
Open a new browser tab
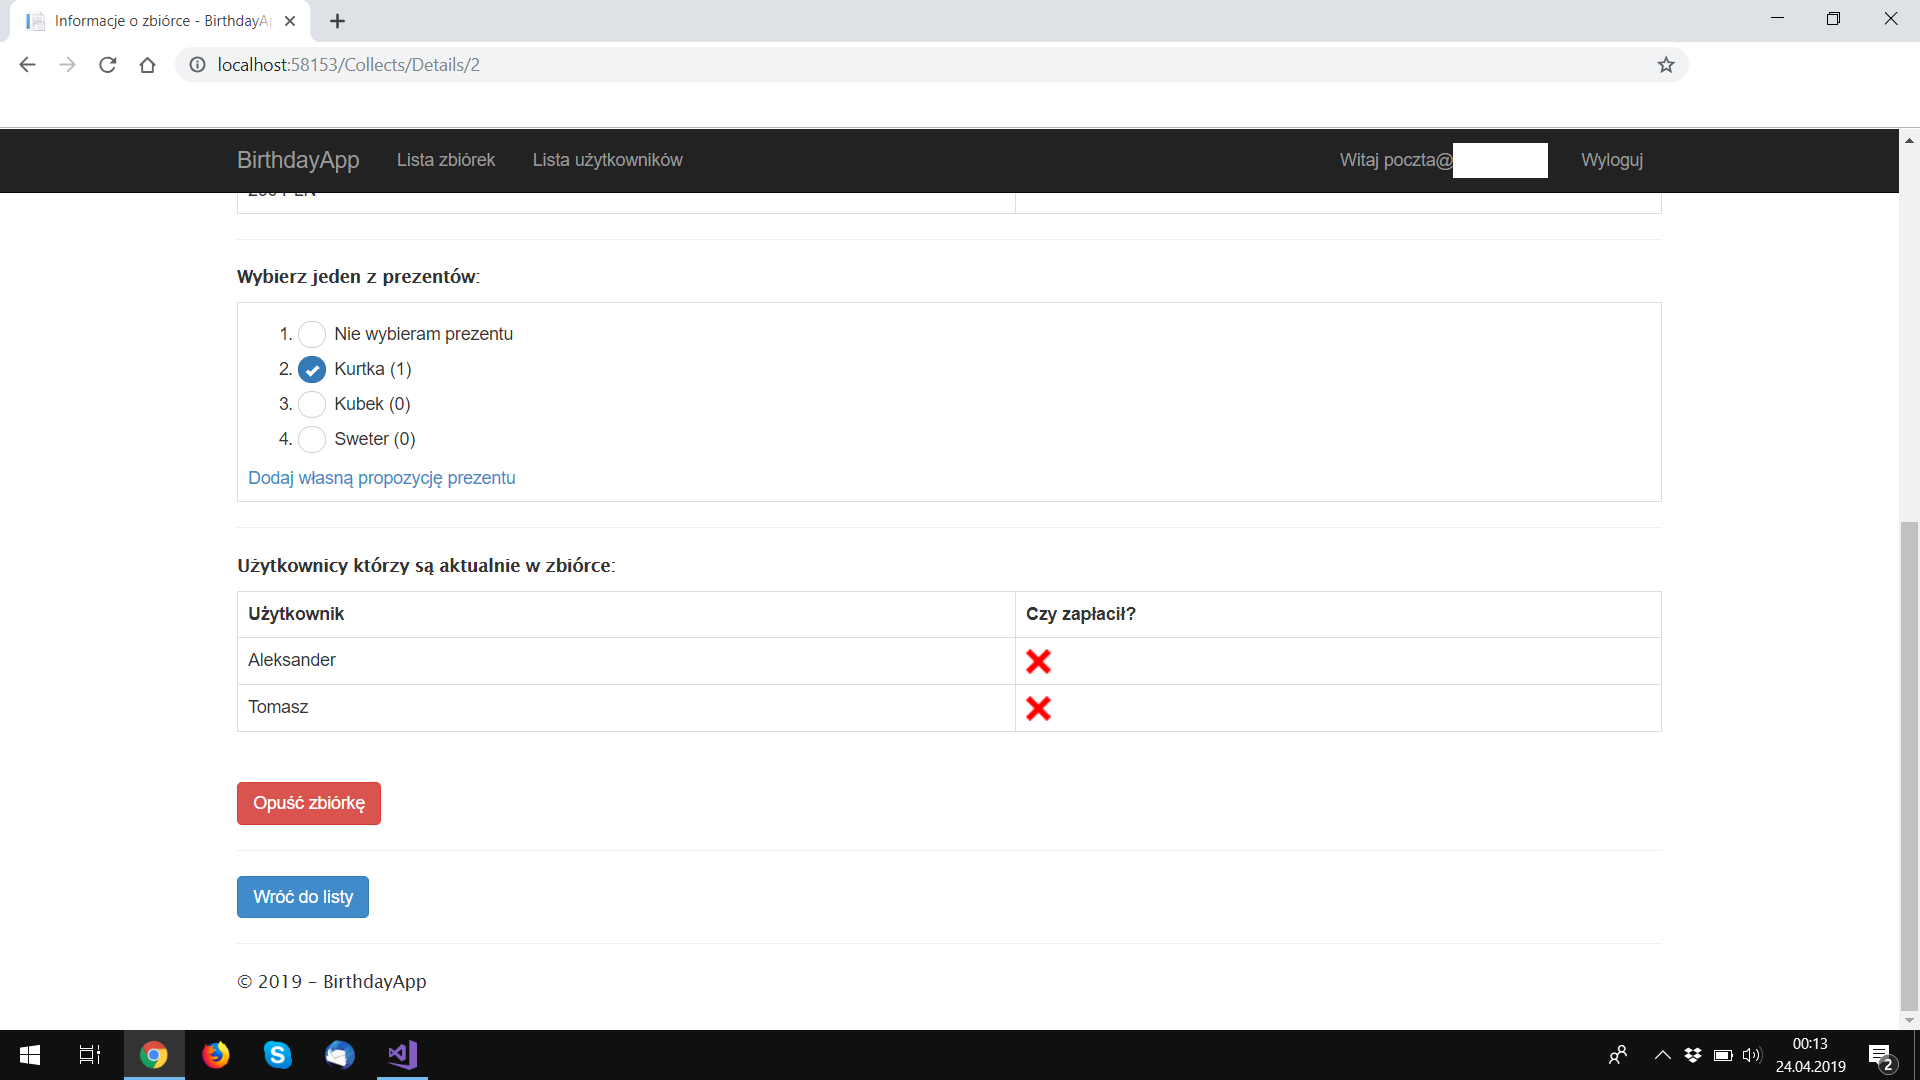[338, 21]
